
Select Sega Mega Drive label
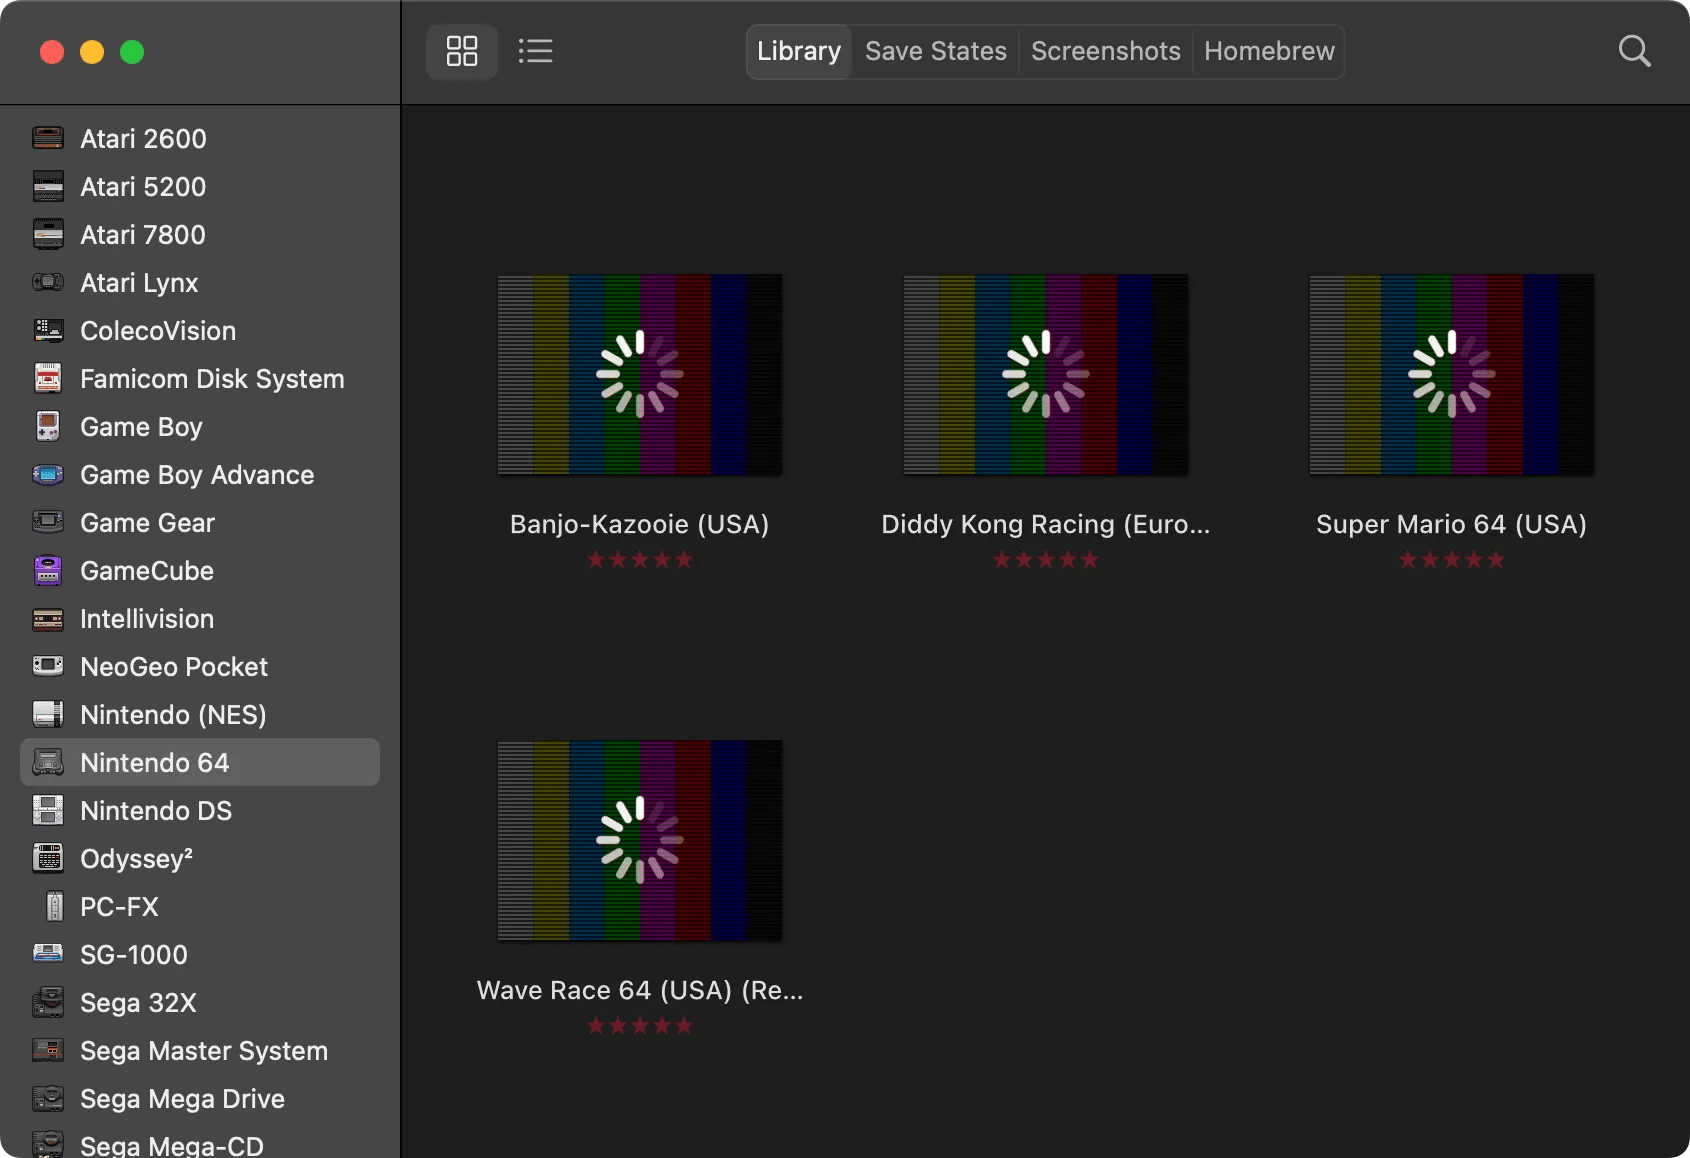182,1099
